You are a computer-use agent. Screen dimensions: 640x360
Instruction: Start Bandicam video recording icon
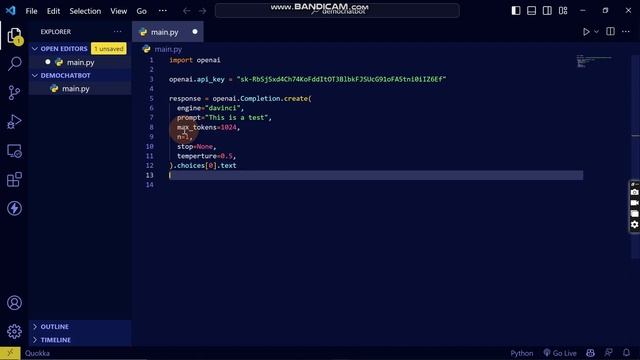[x=634, y=203]
